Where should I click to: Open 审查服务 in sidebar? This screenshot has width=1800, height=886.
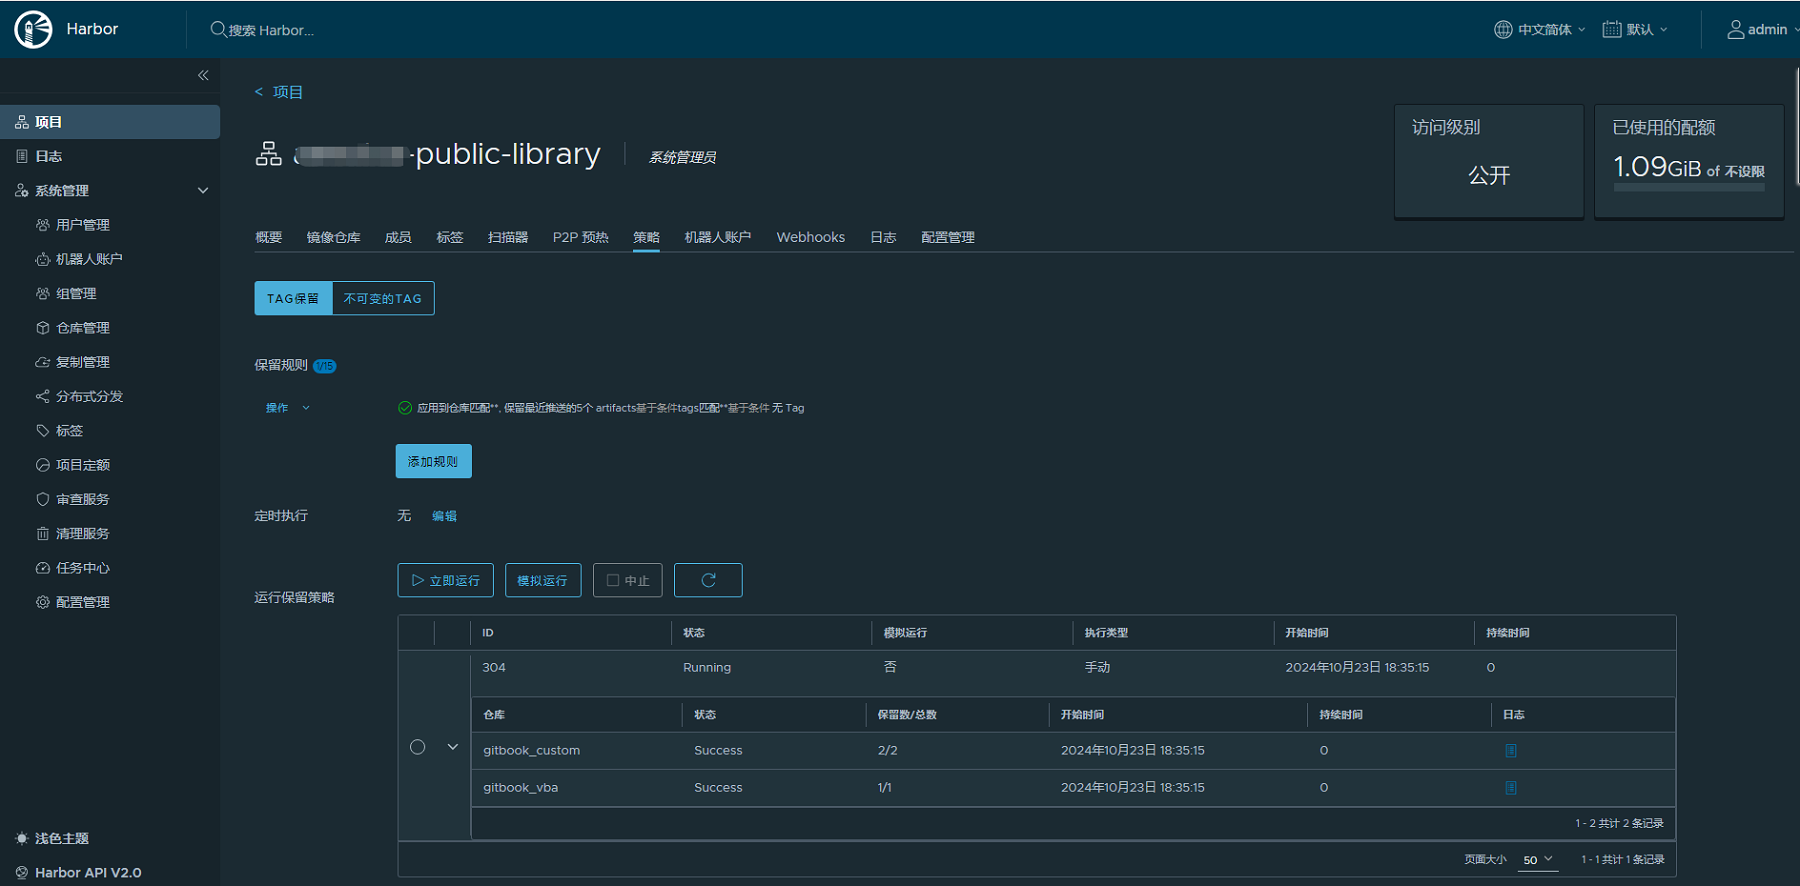coord(83,499)
